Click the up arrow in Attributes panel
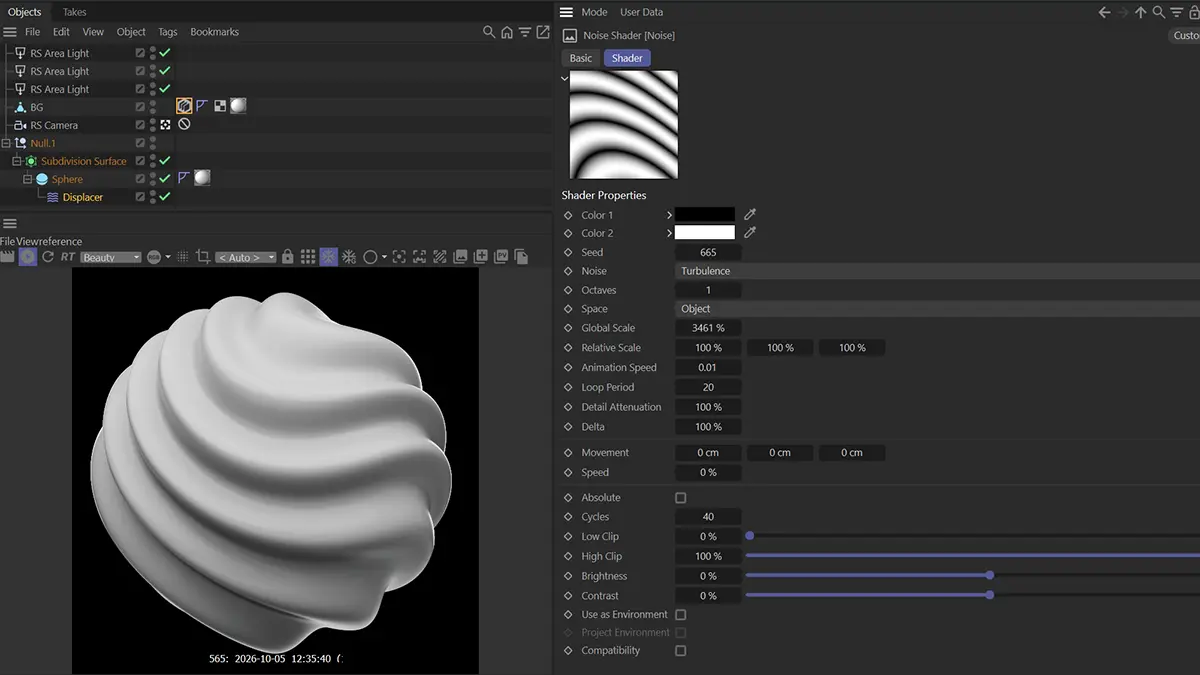 point(1140,12)
